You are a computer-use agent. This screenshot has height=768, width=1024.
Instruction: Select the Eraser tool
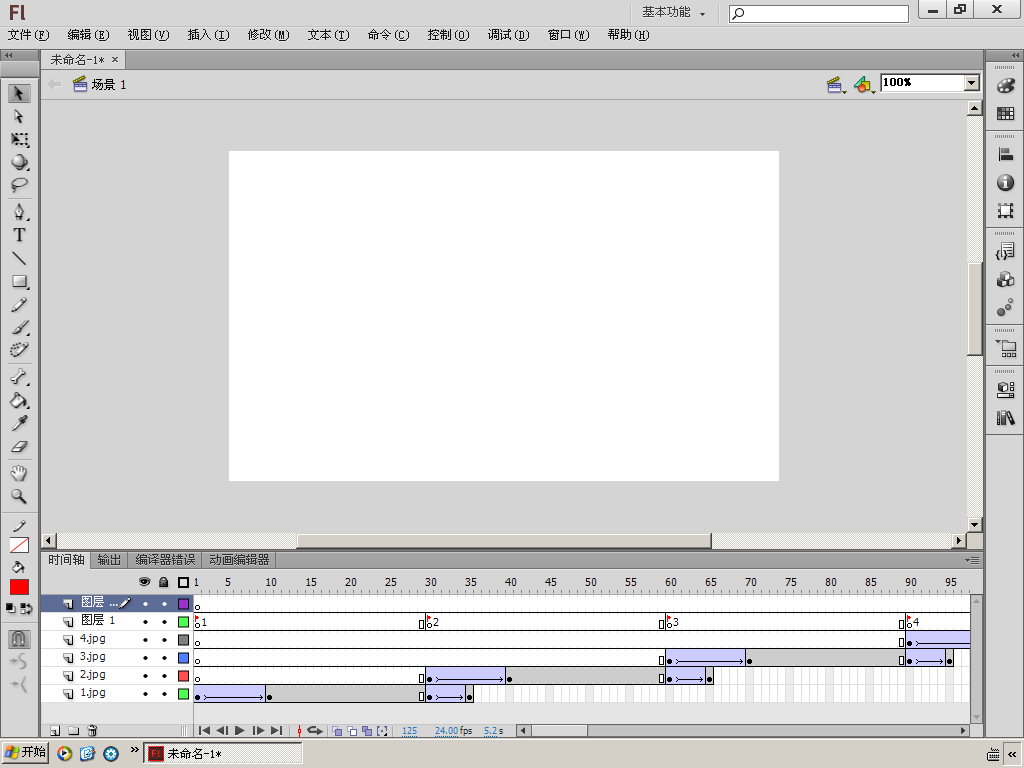tap(19, 447)
